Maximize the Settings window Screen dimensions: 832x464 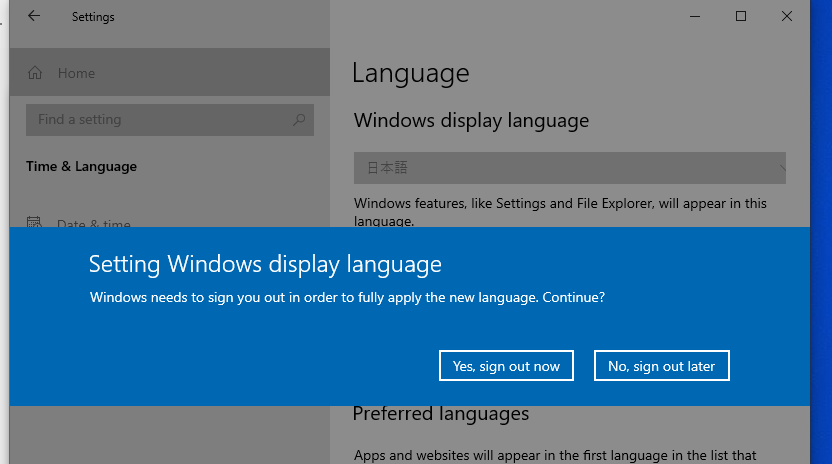coord(741,16)
